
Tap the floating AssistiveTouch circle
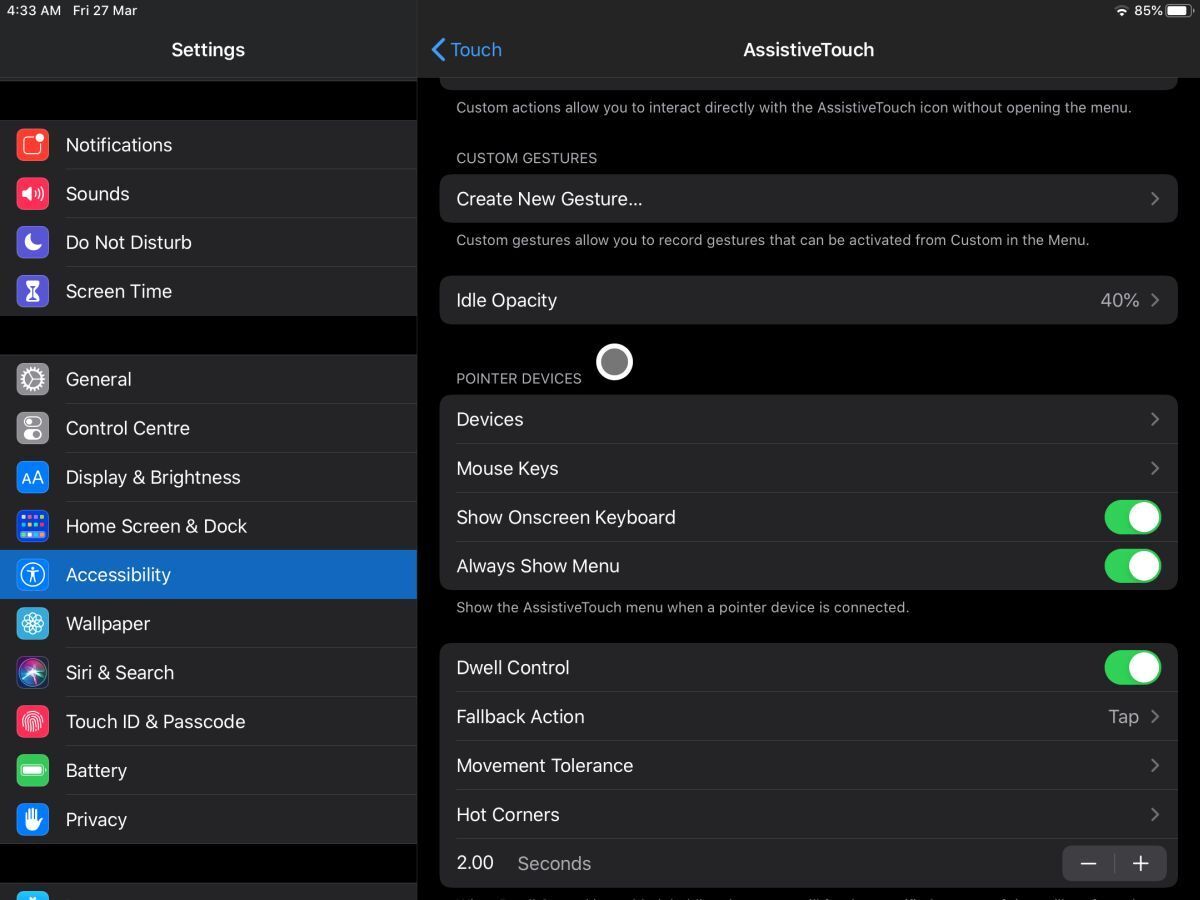[614, 361]
